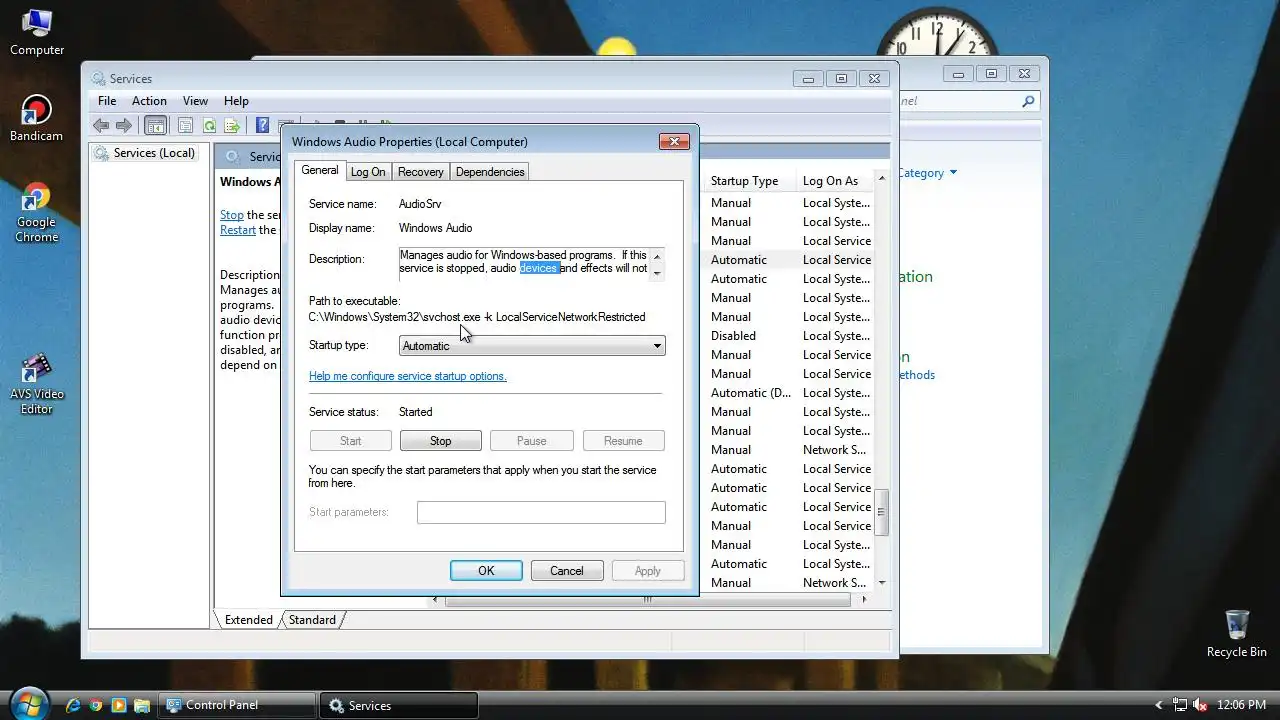Click the services list scroll-down arrow
Image resolution: width=1280 pixels, height=720 pixels.
[x=882, y=583]
